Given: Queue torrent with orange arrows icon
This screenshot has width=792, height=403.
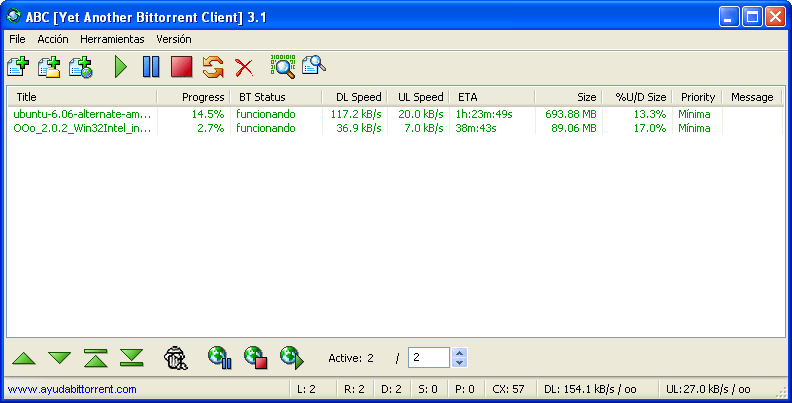Looking at the screenshot, I should coord(213,67).
